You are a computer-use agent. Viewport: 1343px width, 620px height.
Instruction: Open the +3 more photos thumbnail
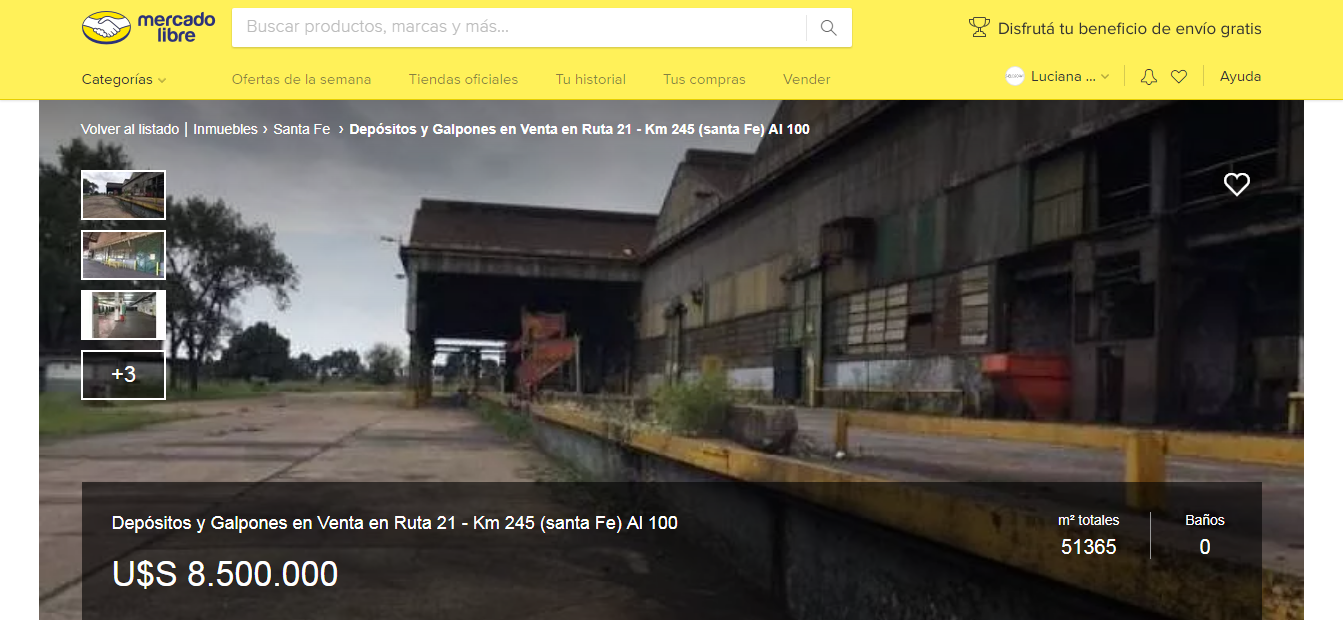tap(123, 375)
